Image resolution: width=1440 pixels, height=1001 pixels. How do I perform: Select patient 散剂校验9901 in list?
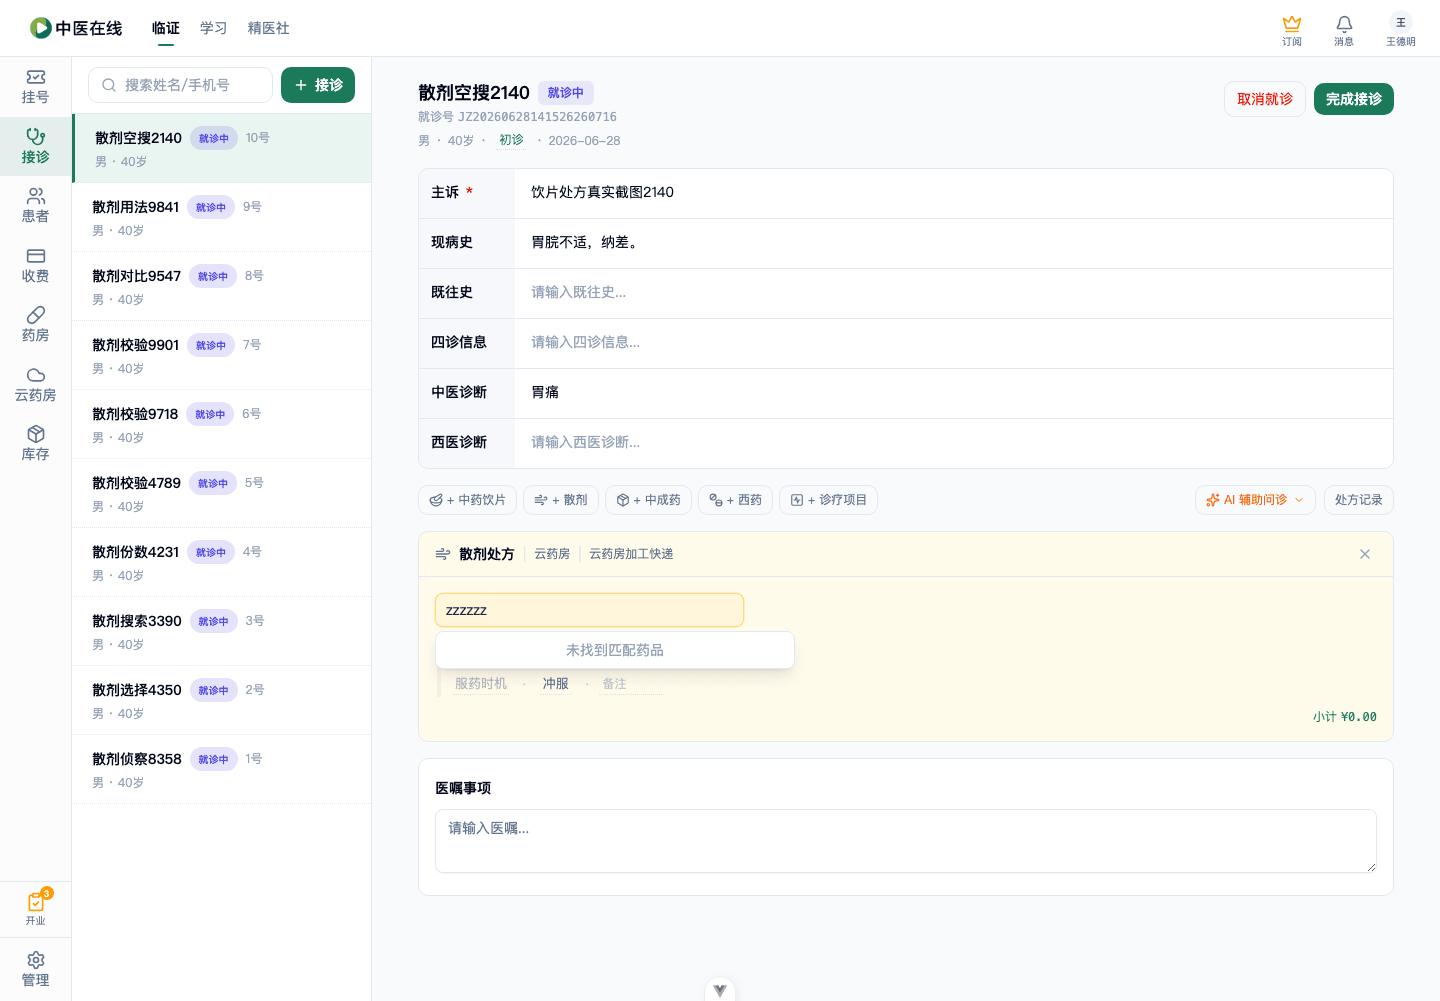(222, 355)
